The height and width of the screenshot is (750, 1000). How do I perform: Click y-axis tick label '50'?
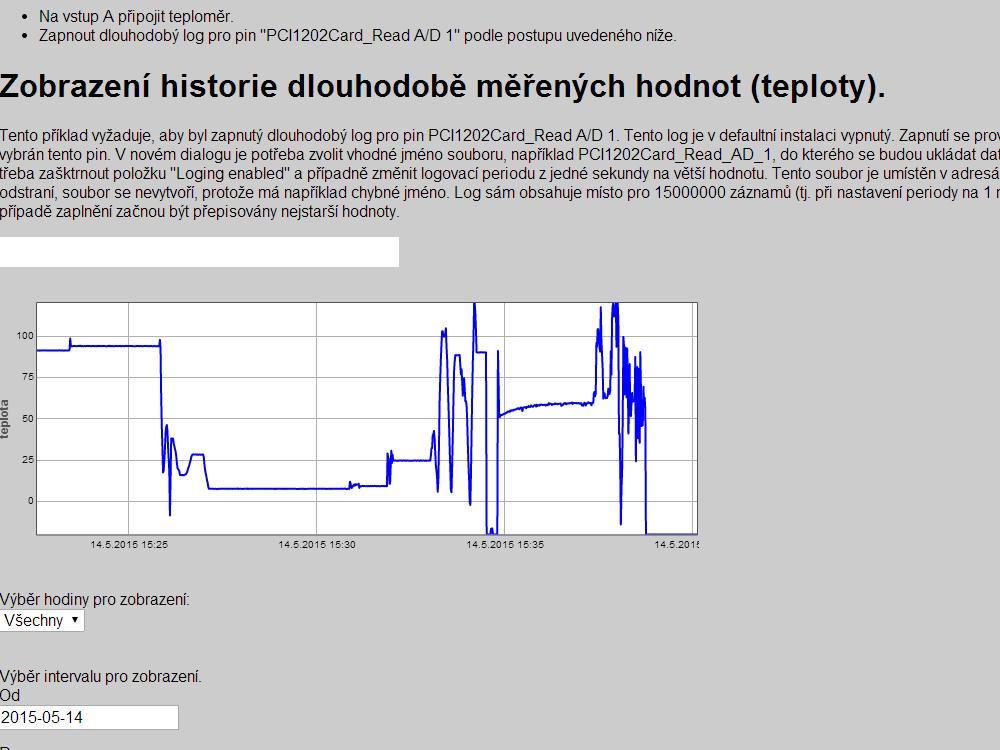tap(27, 418)
